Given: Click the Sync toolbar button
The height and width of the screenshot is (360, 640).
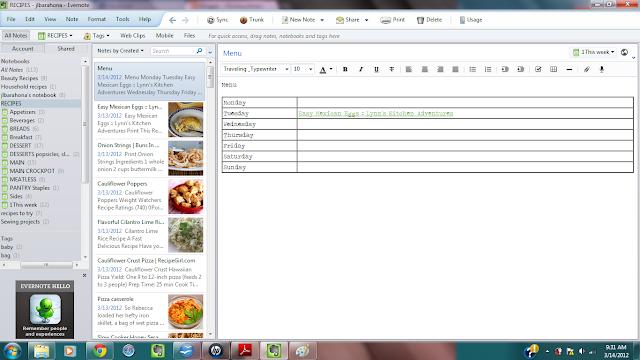Looking at the screenshot, I should point(217,20).
